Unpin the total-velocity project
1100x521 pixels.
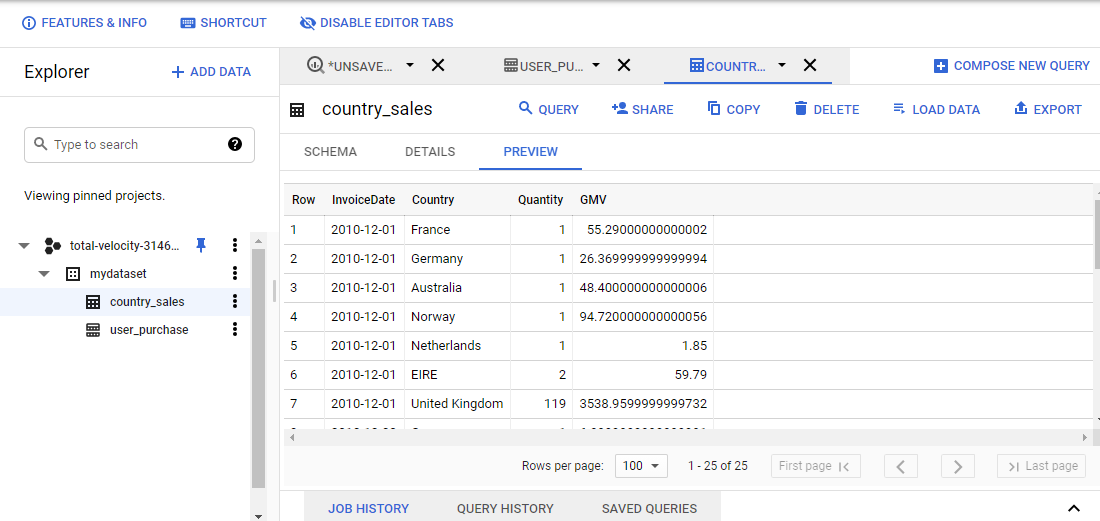coord(201,245)
